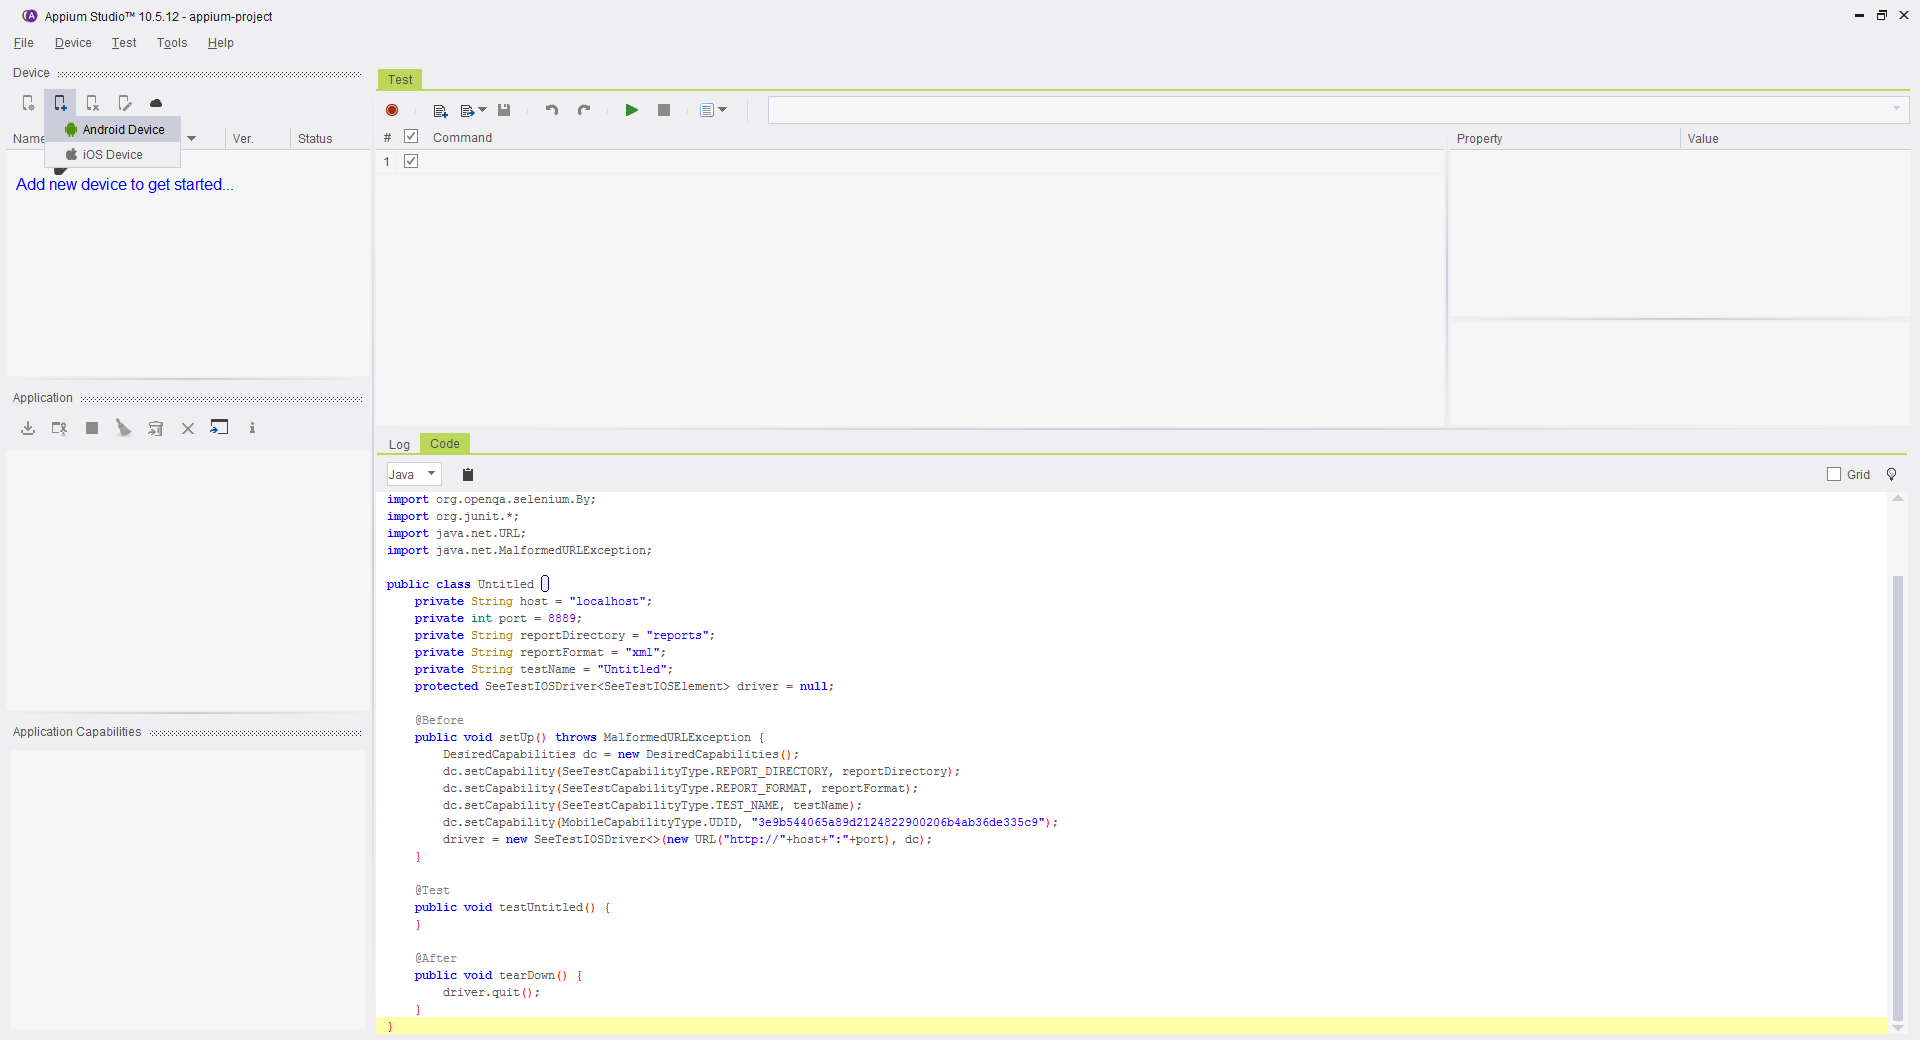Copy code with the clipboard icon
Image resolution: width=1920 pixels, height=1040 pixels.
pos(467,474)
